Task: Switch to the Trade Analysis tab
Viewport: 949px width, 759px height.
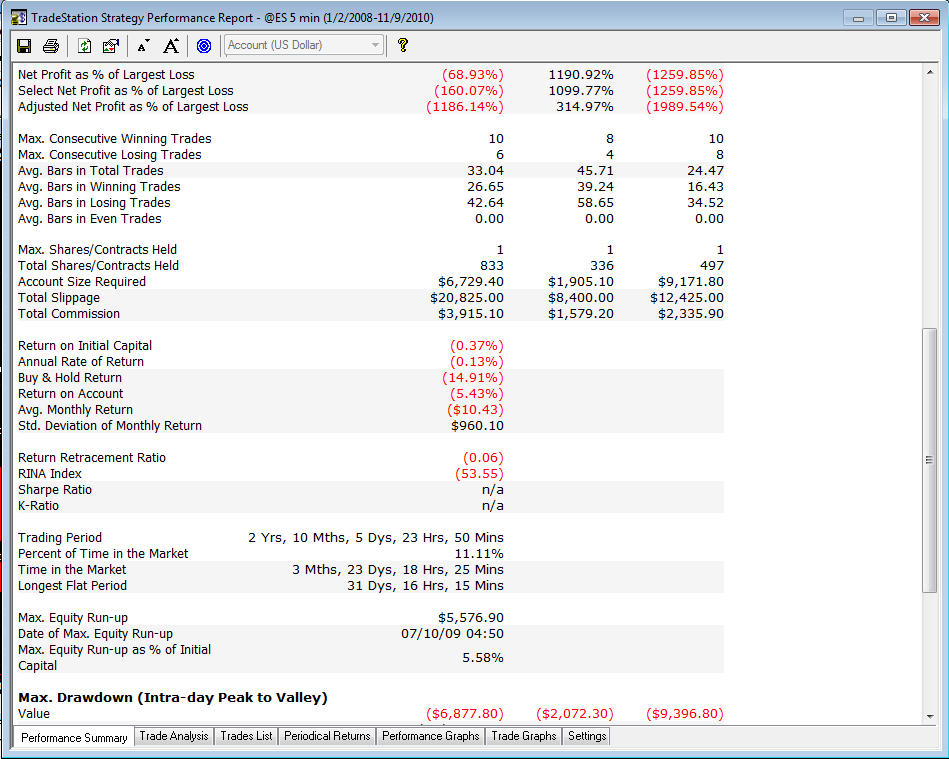Action: 174,736
